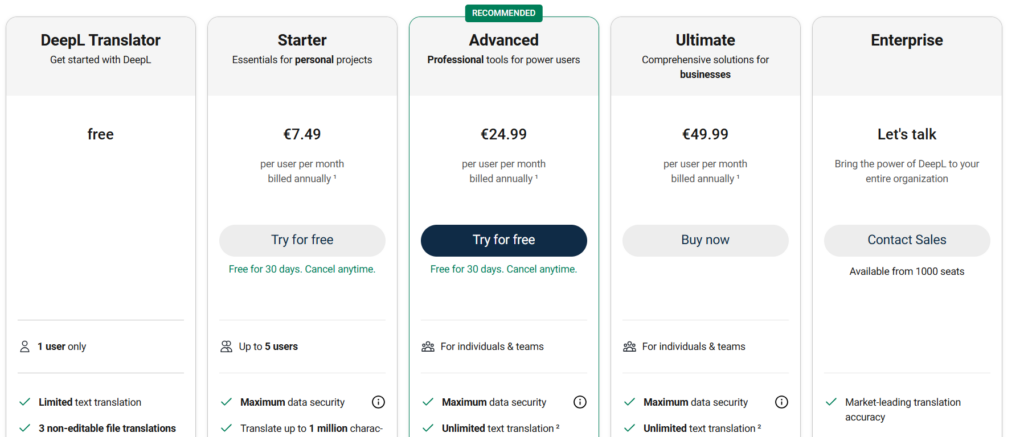Click the Contact Sales button
1024x437 pixels.
pos(906,240)
